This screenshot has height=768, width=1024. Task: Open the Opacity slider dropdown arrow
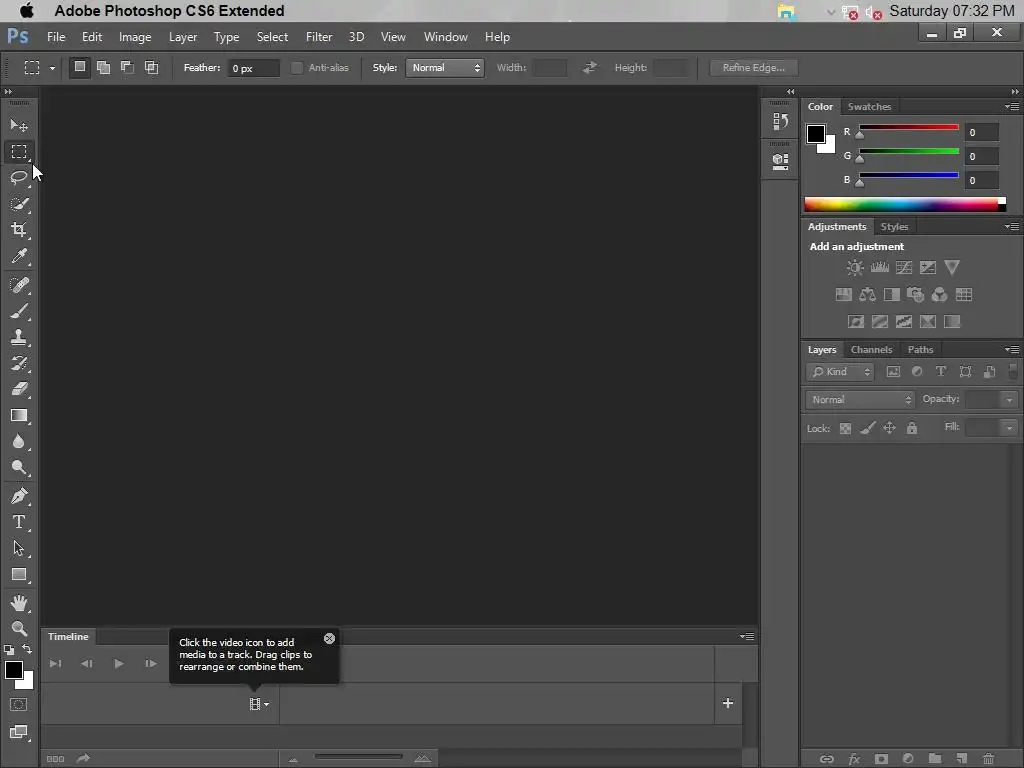1009,400
